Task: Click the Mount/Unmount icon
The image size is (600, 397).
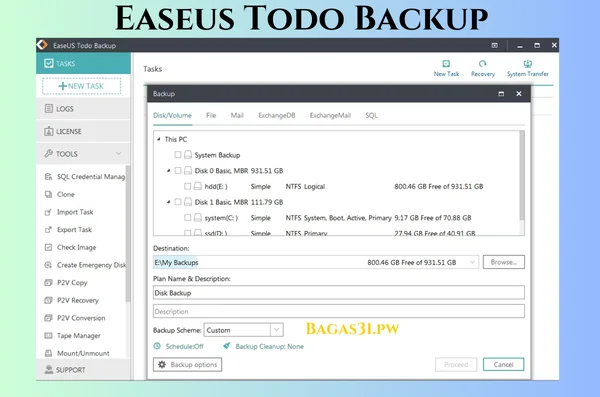Action: (x=48, y=353)
